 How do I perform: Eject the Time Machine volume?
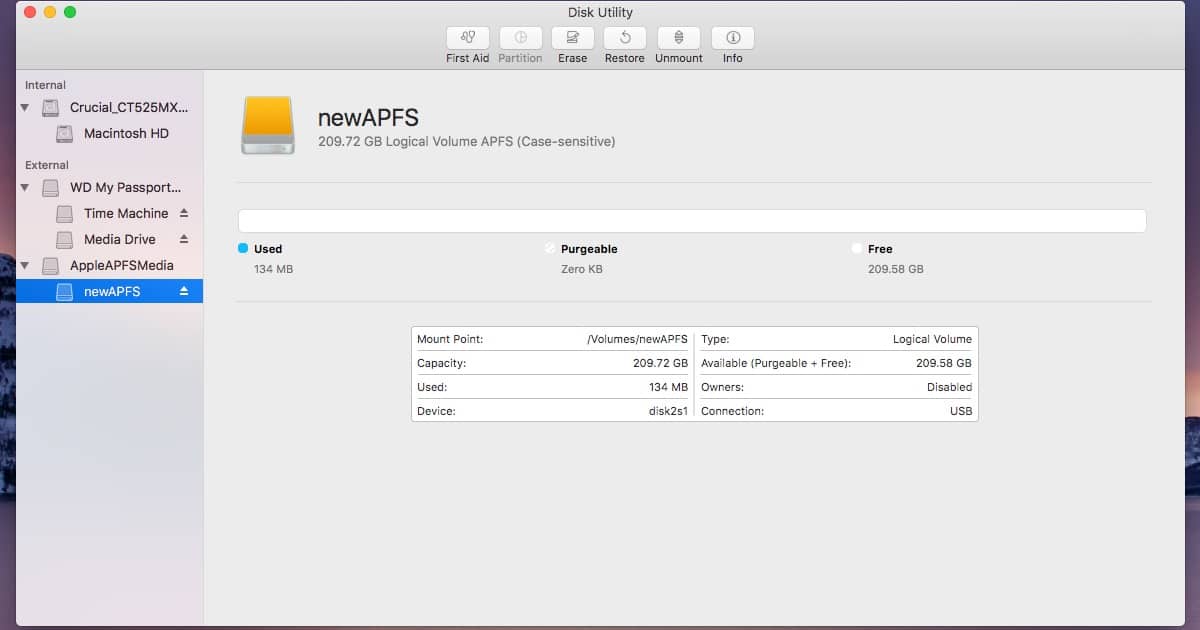[x=184, y=213]
